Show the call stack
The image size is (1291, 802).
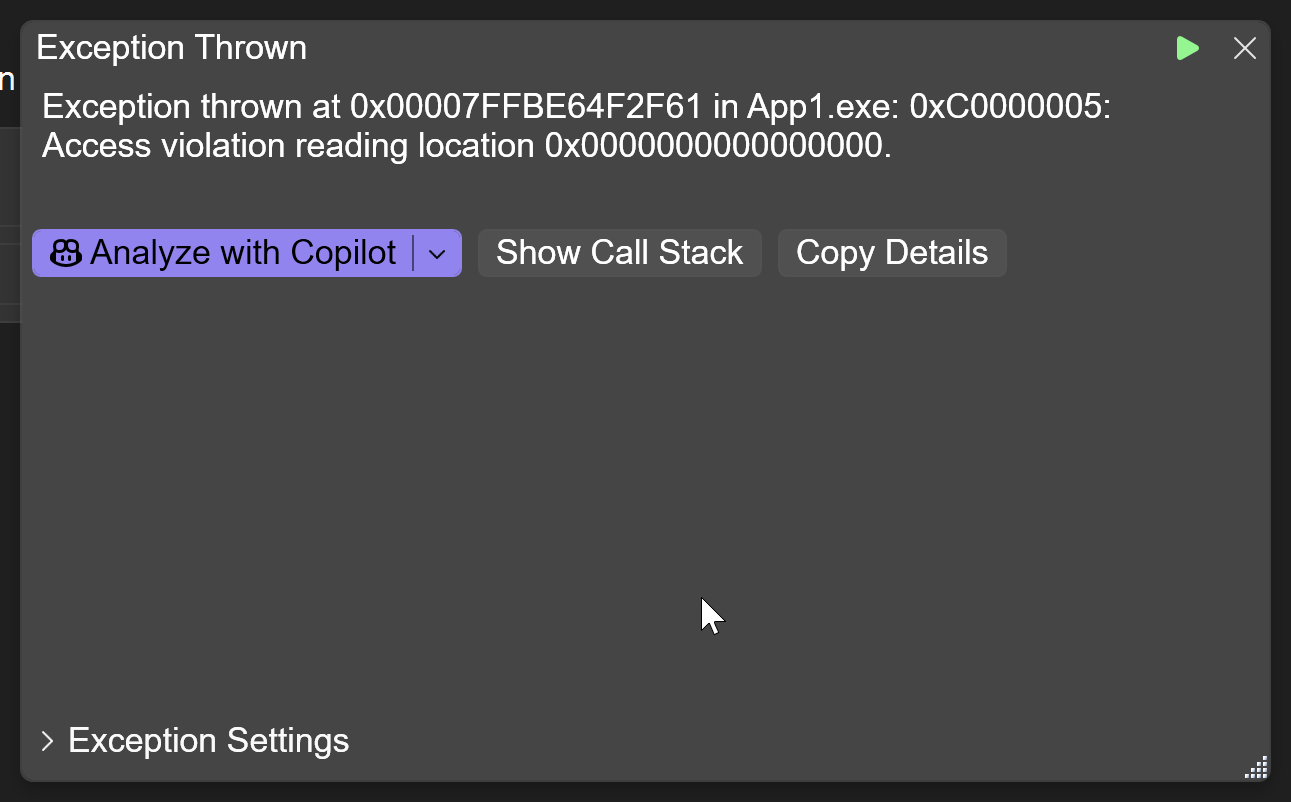[620, 253]
